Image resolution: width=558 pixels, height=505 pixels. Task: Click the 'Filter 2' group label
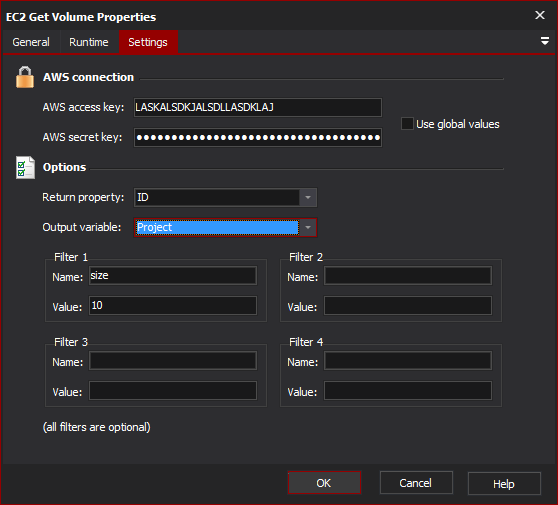pyautogui.click(x=306, y=257)
